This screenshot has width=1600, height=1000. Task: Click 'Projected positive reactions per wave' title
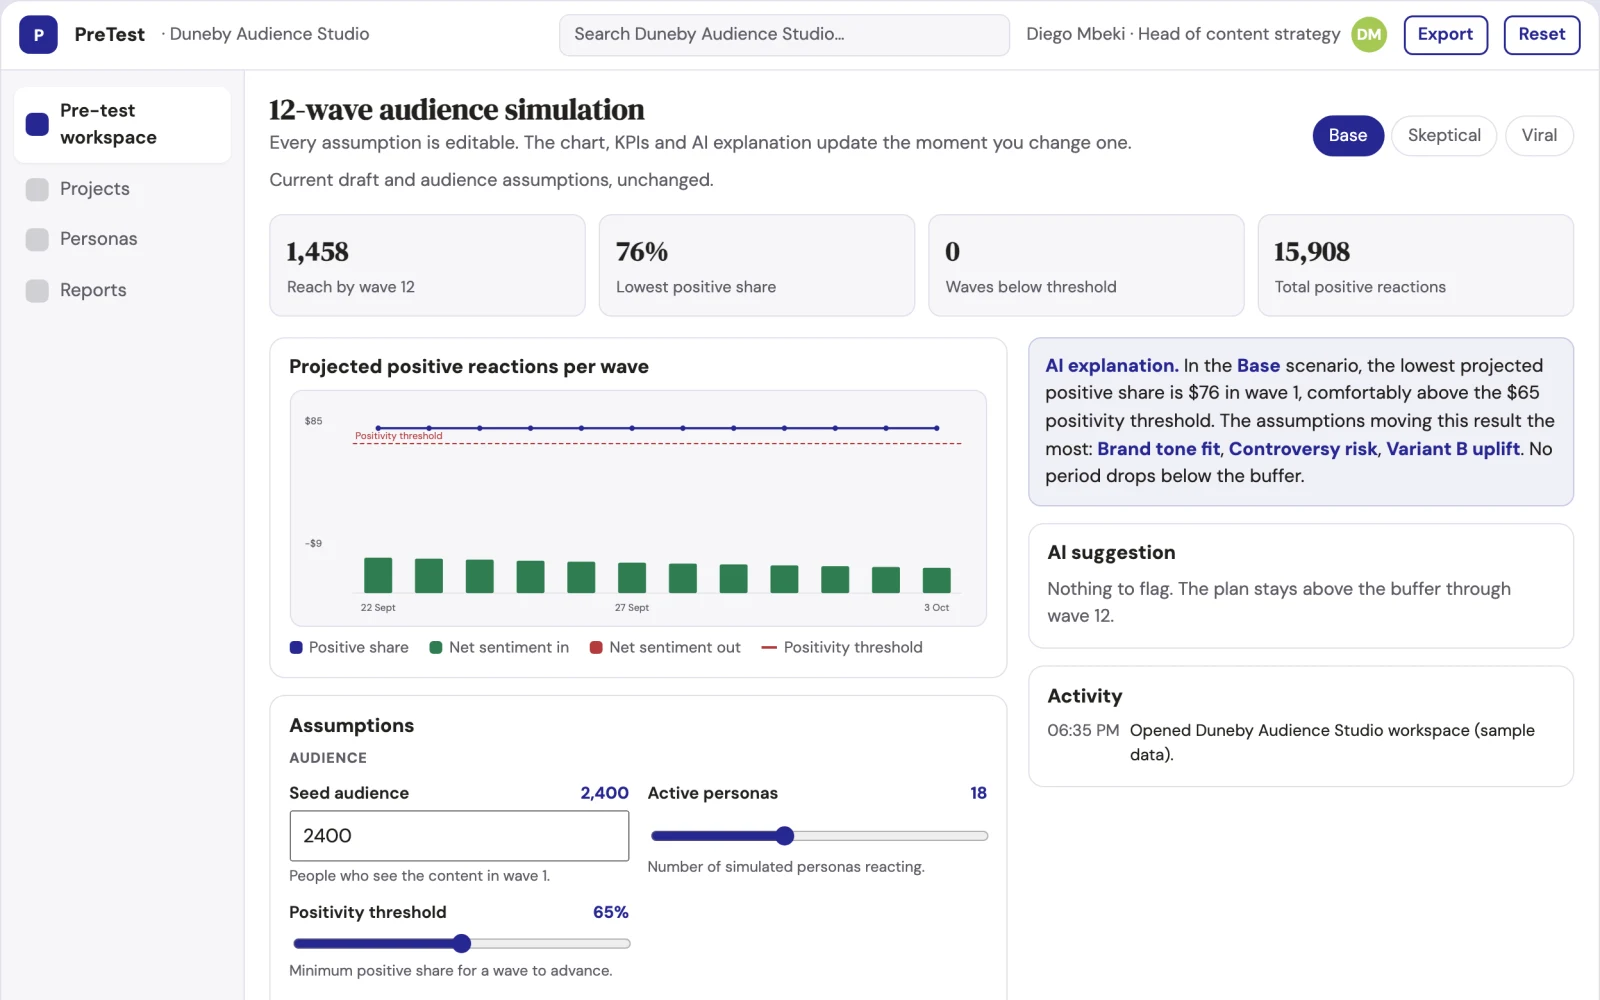469,366
